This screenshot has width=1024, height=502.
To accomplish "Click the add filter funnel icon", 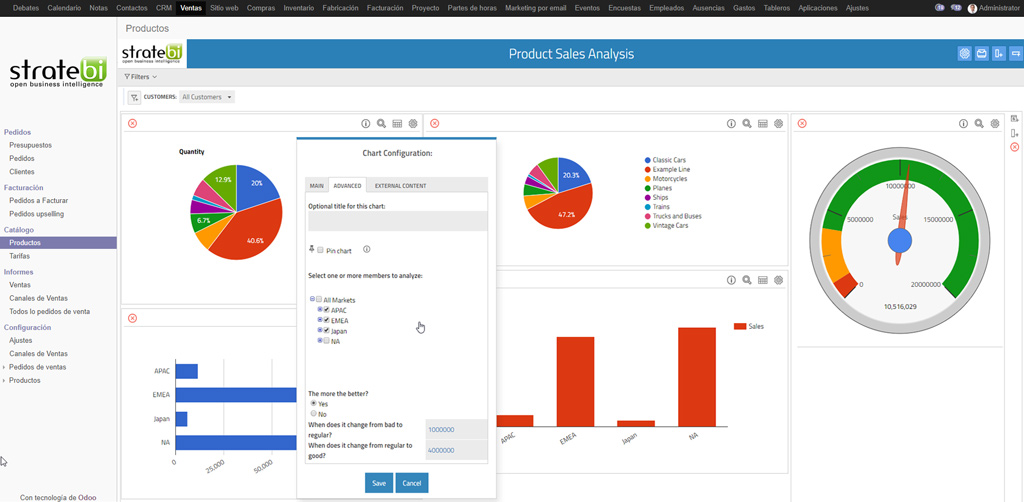I will (134, 97).
